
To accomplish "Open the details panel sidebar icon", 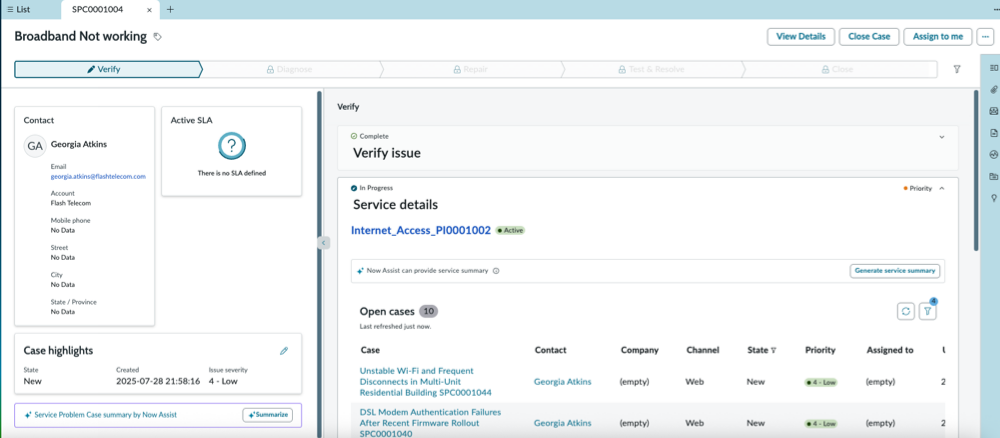I will (x=993, y=68).
